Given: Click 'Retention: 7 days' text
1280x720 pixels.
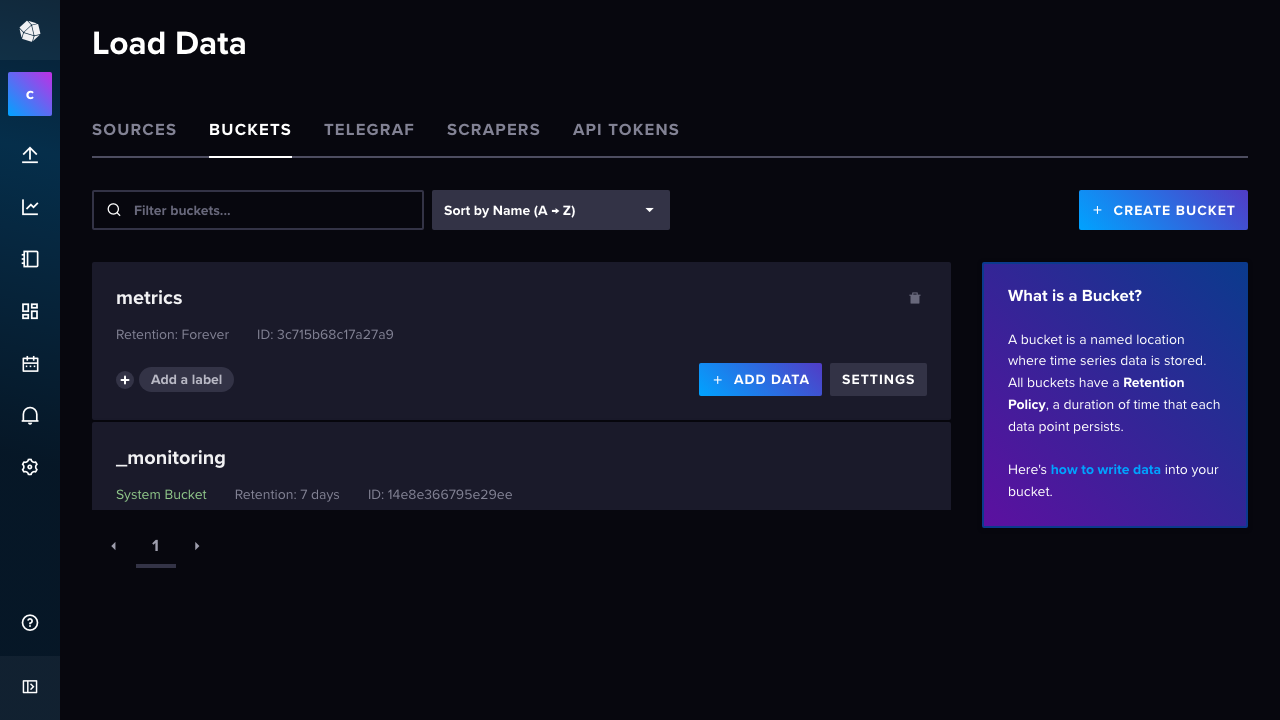Looking at the screenshot, I should pos(287,495).
